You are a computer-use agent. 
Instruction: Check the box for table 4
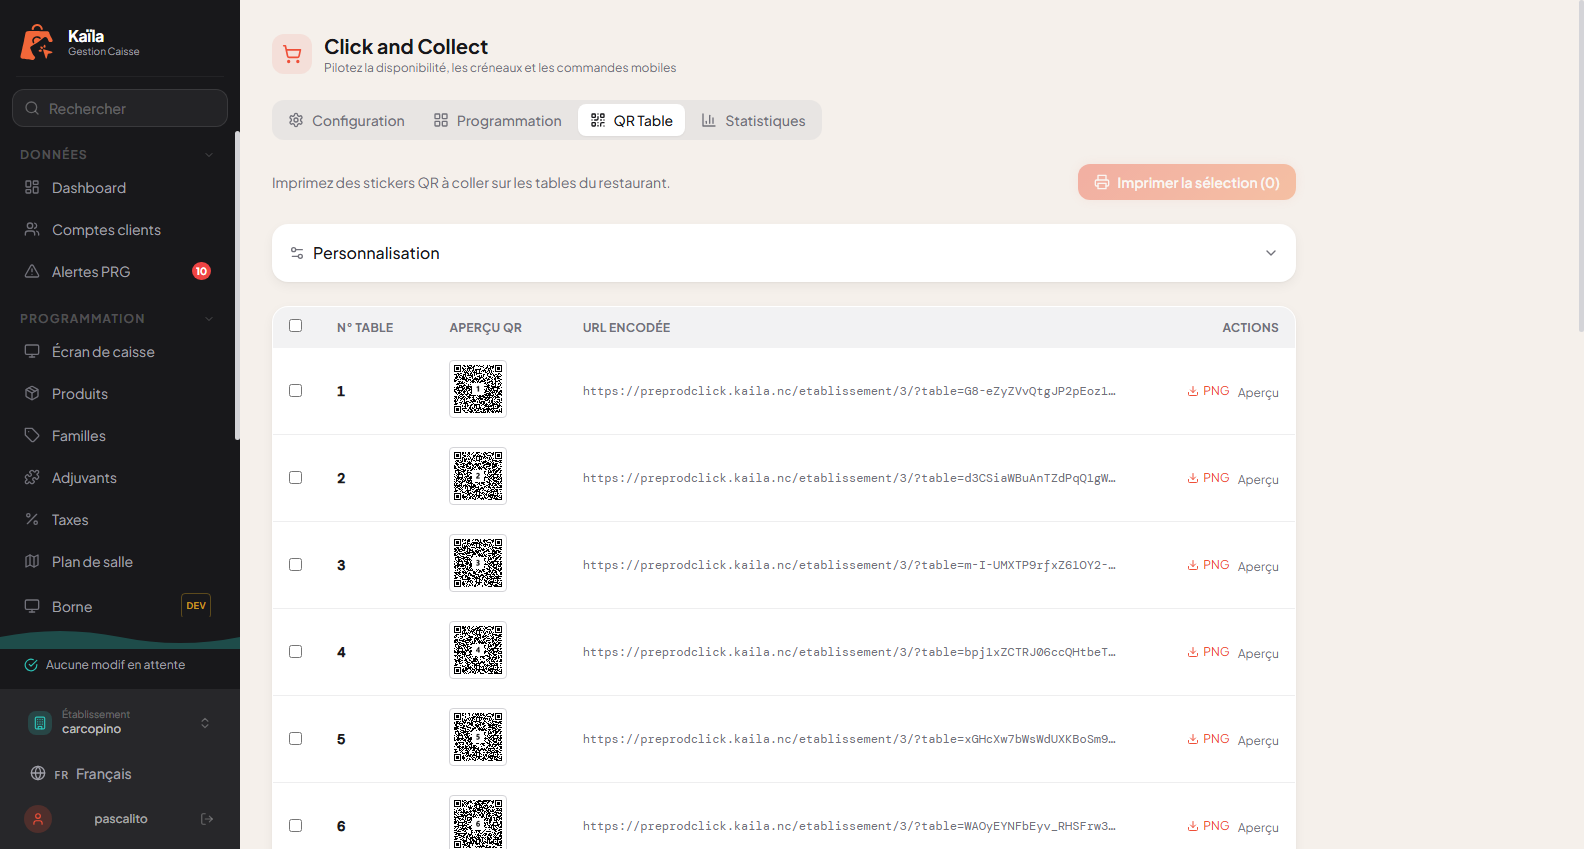pyautogui.click(x=295, y=651)
